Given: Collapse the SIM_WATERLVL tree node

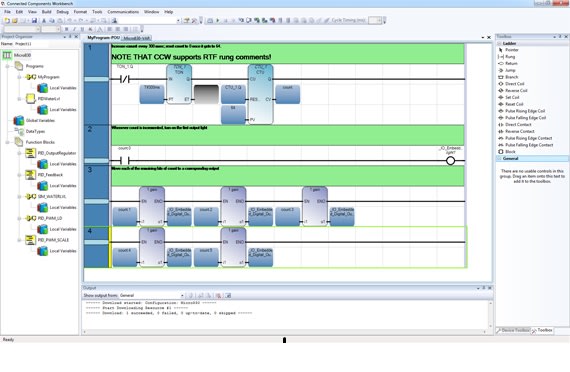Looking at the screenshot, I should [x=19, y=196].
